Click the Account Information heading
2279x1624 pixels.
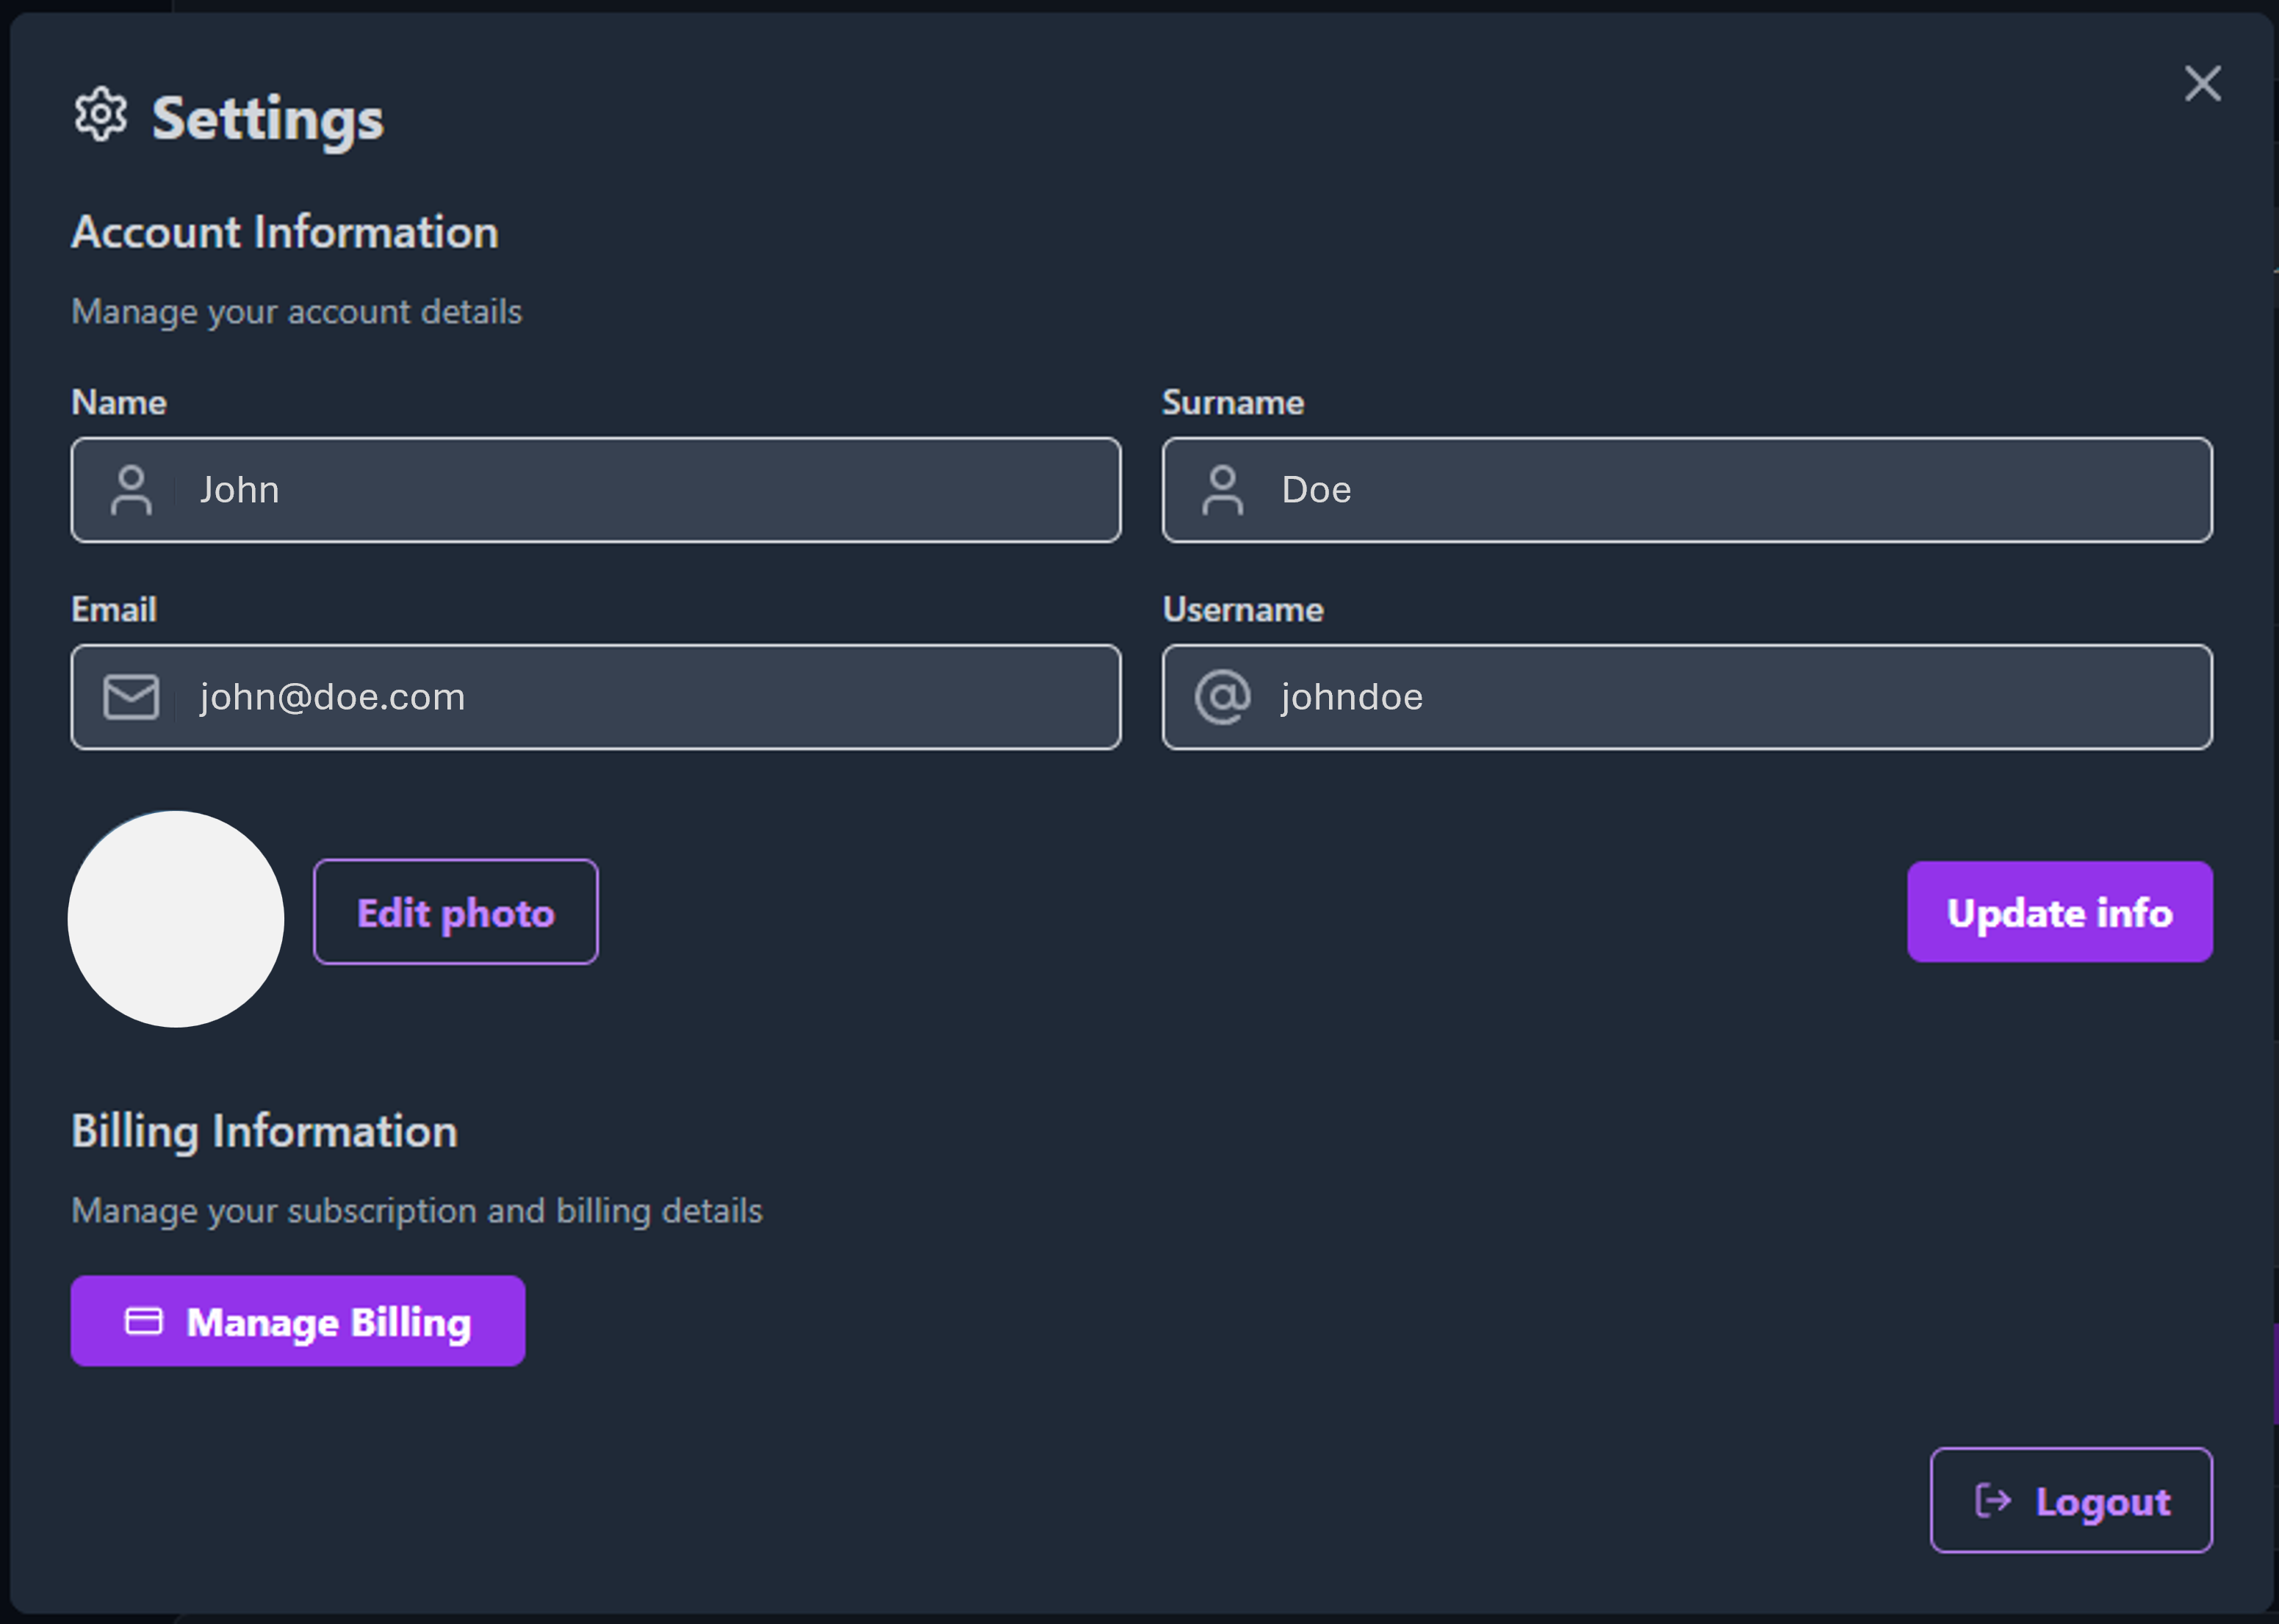click(x=285, y=232)
